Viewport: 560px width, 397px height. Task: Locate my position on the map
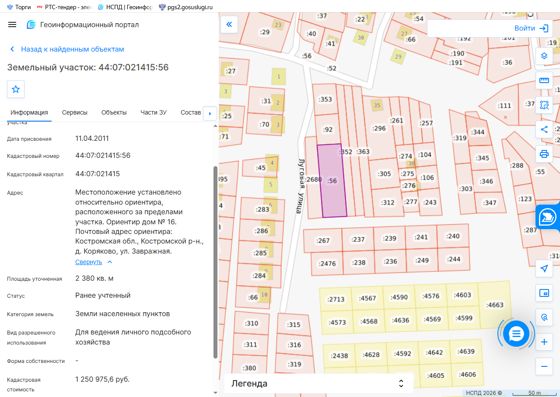click(544, 268)
